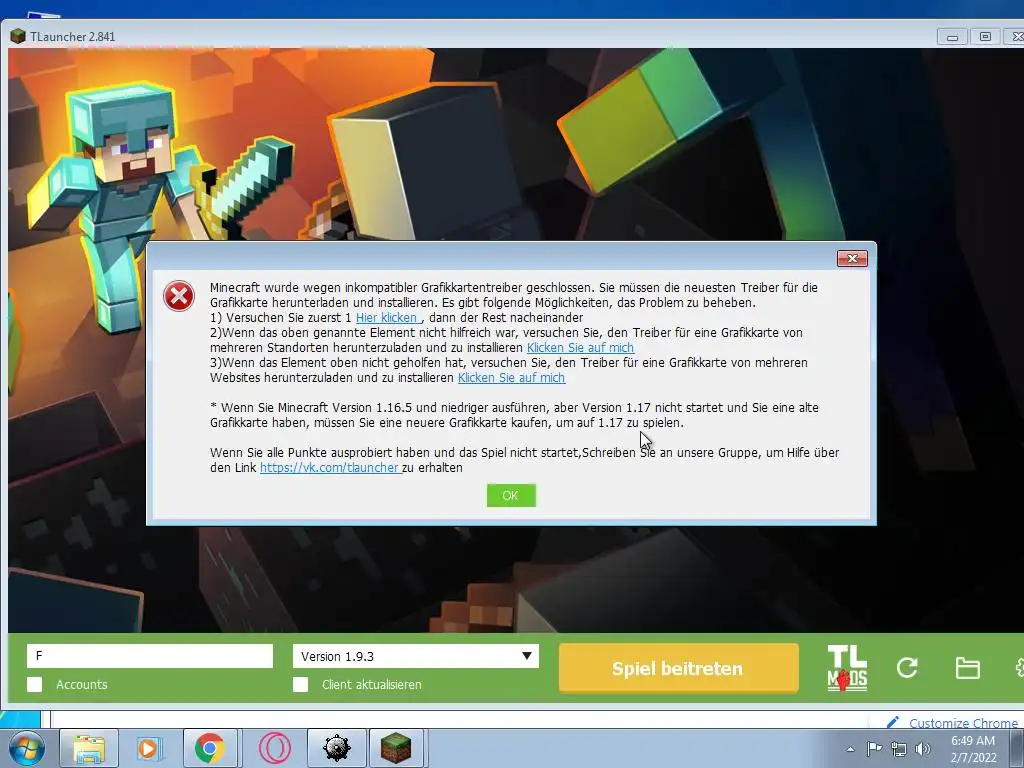Close the error dialog with red X
This screenshot has width=1024, height=768.
click(852, 259)
